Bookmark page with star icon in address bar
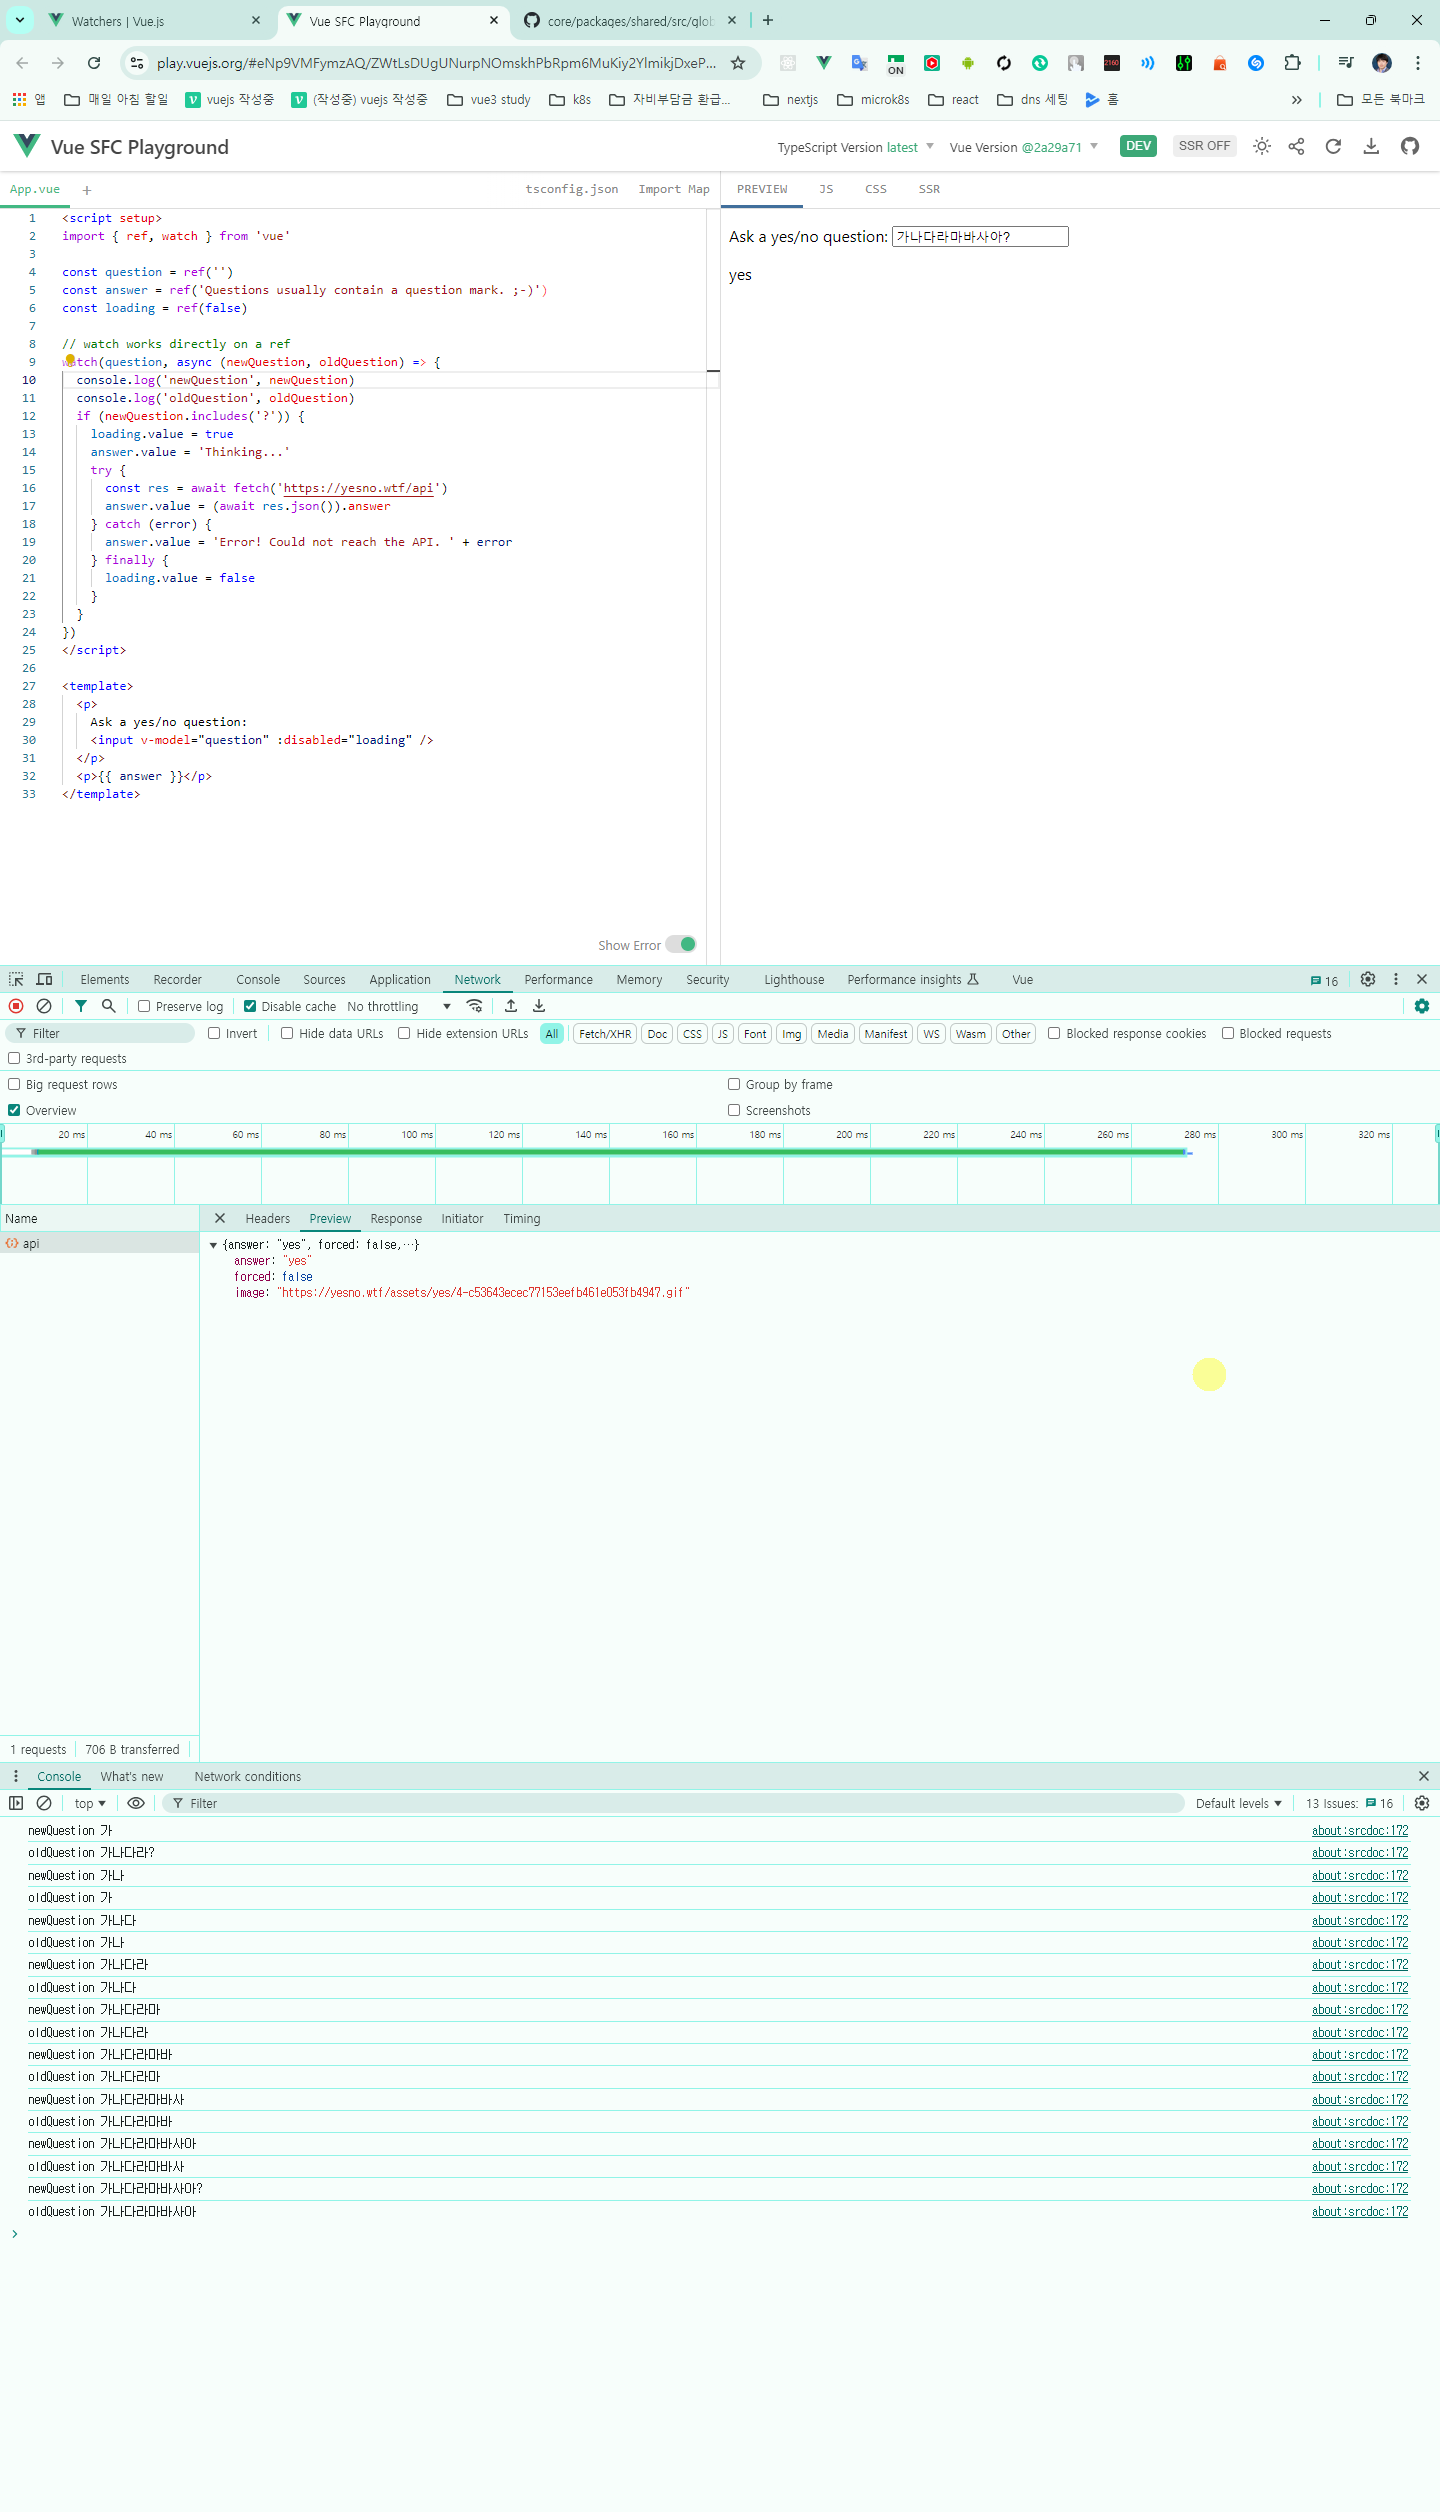The width and height of the screenshot is (1440, 2512). [x=738, y=63]
